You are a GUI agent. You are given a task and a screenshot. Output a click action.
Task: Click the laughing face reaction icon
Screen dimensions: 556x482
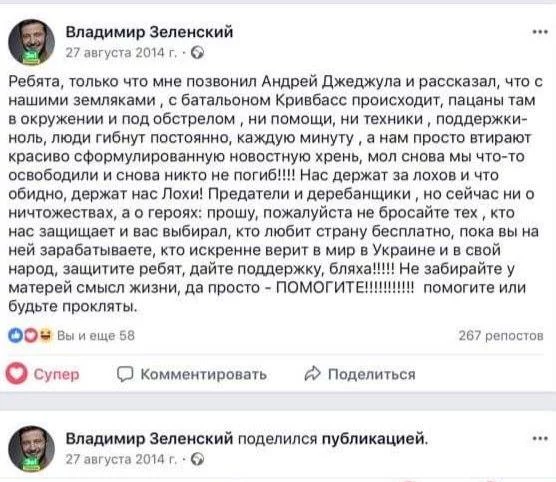click(x=45, y=336)
